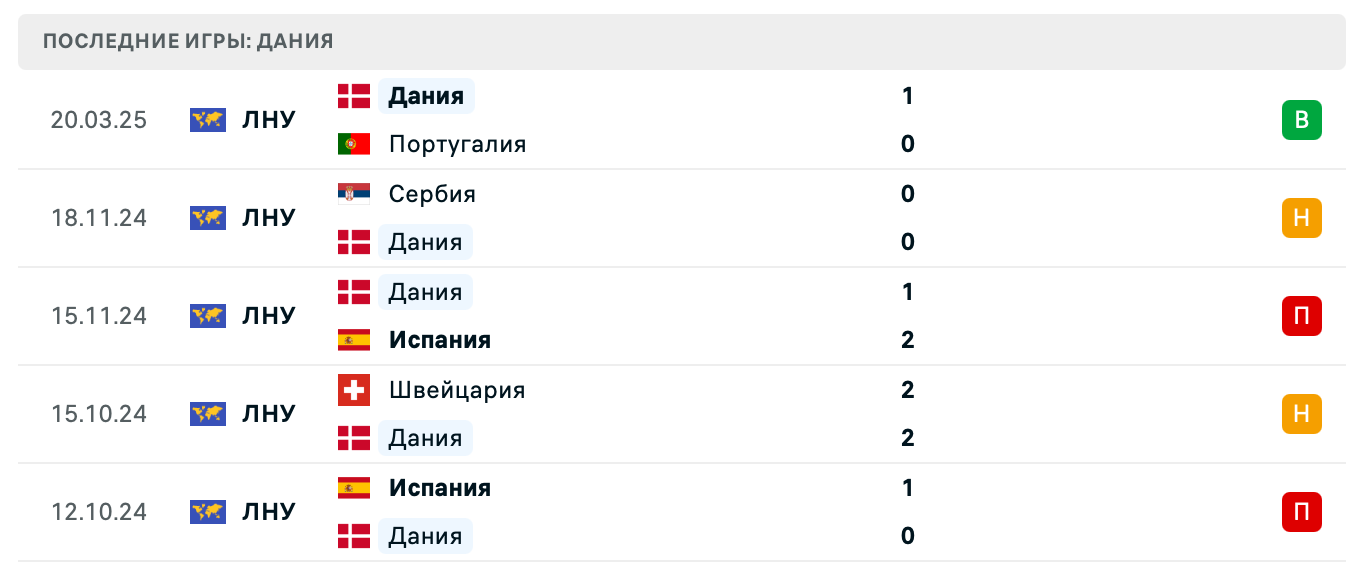Open Португалия team link
Viewport: 1362px width, 576px height.
457,144
